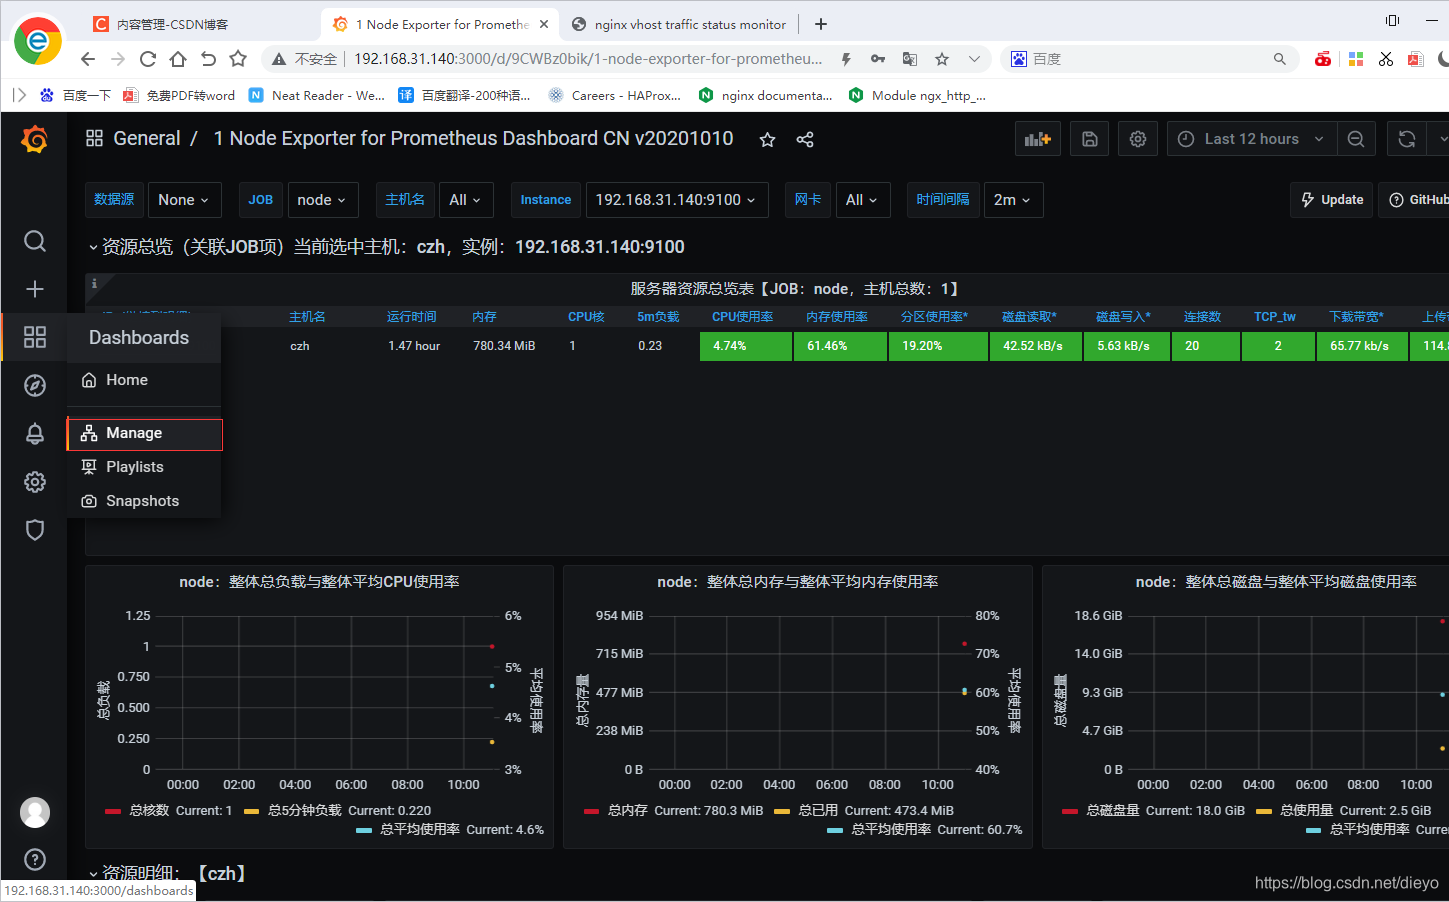Viewport: 1449px width, 902px height.
Task: Sort table by CPU使用率 column header
Action: click(742, 317)
